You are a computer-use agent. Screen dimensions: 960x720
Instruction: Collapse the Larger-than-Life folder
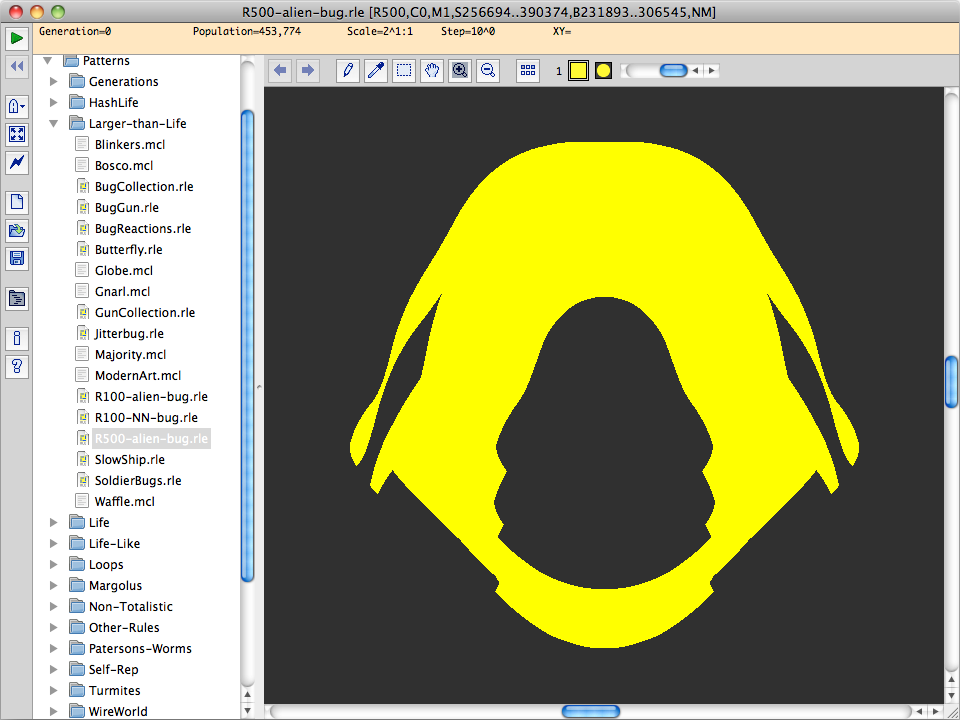pyautogui.click(x=54, y=124)
